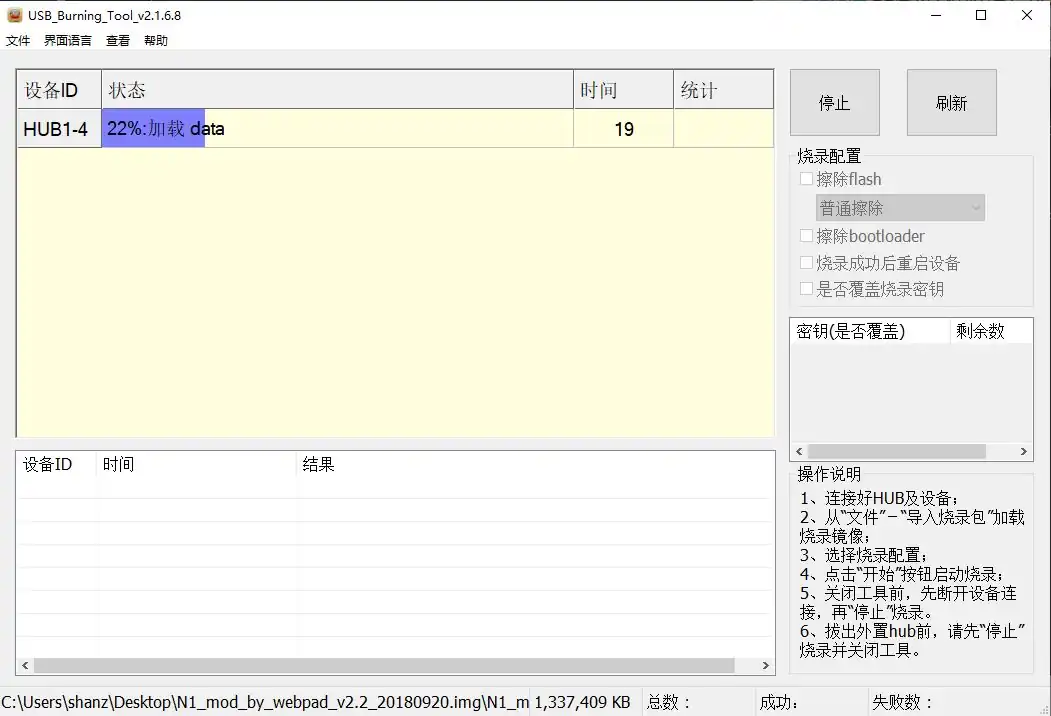
Task: Open the 界面语言 menu
Action: 68,41
